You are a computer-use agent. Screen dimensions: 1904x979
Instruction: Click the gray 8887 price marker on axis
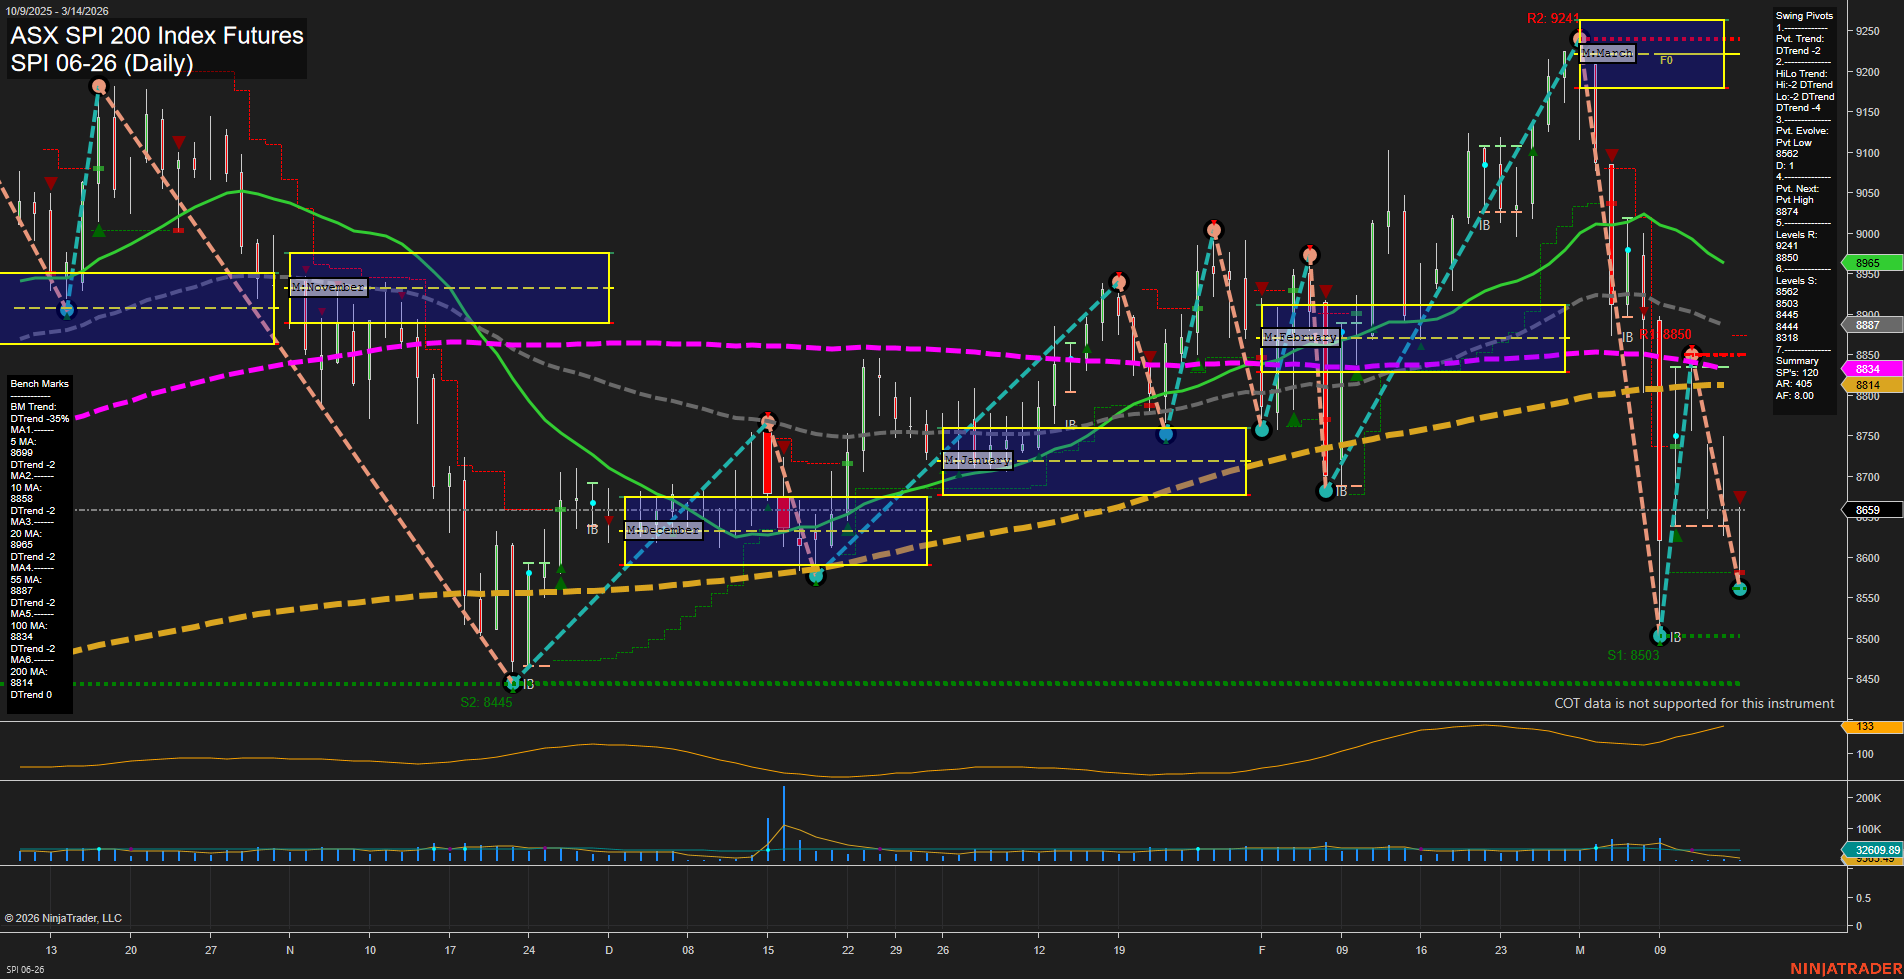(1866, 325)
